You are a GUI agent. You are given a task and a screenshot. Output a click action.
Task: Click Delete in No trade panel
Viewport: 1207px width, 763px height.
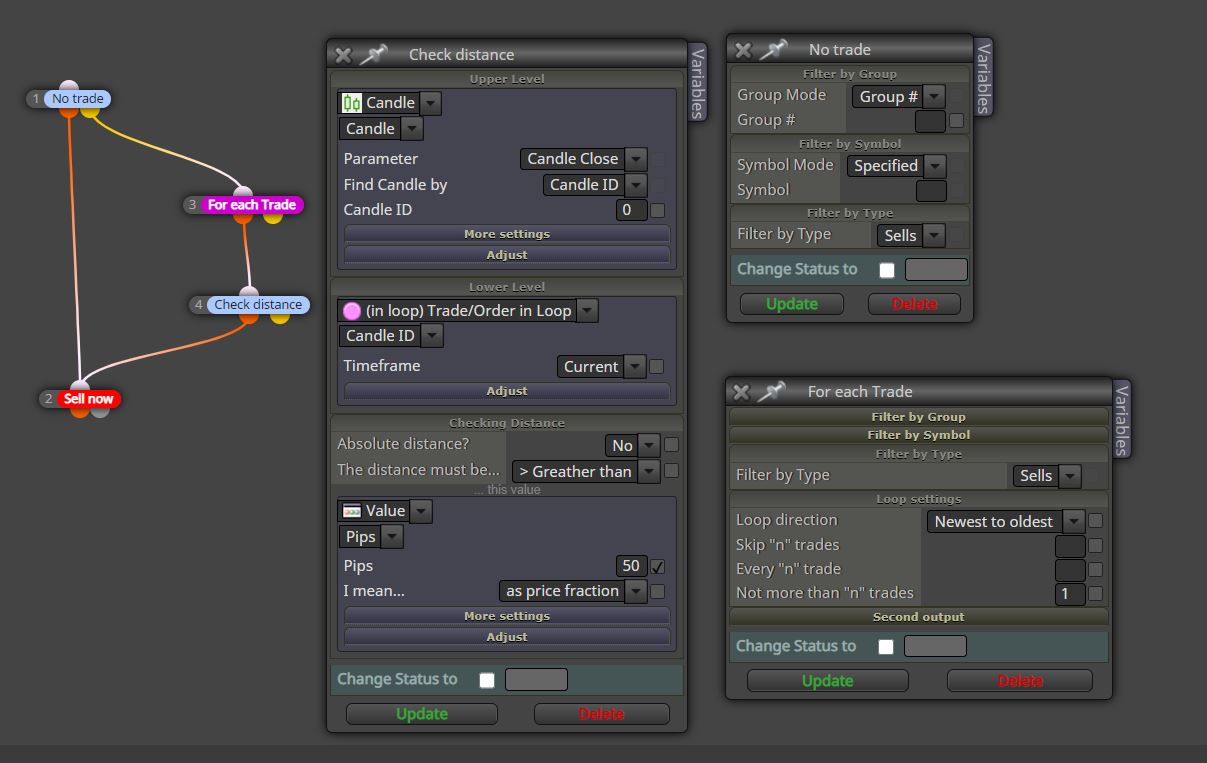coord(914,304)
